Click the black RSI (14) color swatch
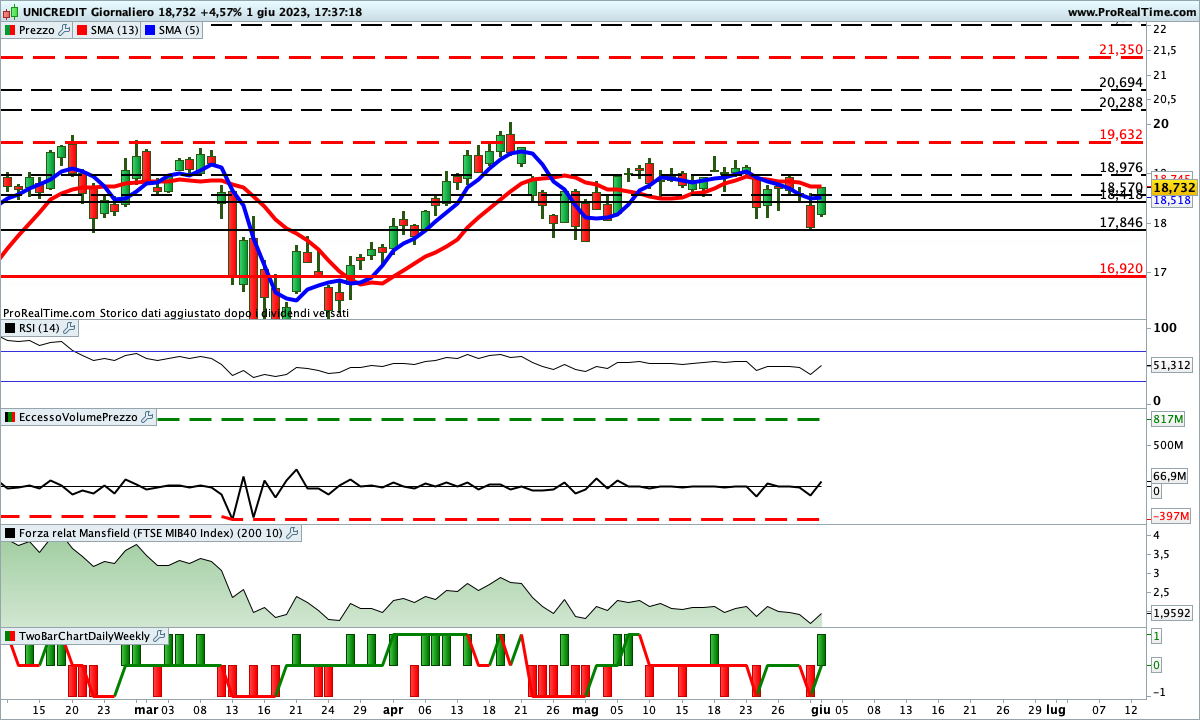 point(10,328)
